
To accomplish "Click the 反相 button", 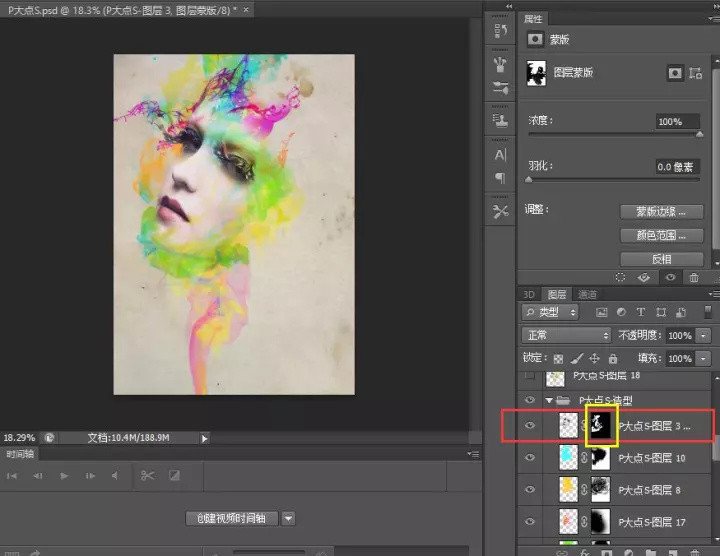I will coord(662,258).
